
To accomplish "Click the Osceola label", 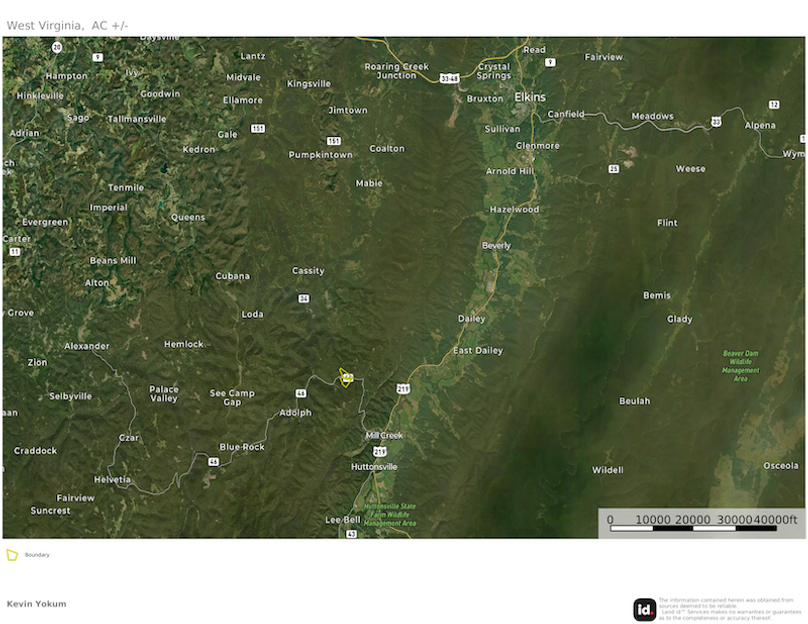I will [781, 466].
